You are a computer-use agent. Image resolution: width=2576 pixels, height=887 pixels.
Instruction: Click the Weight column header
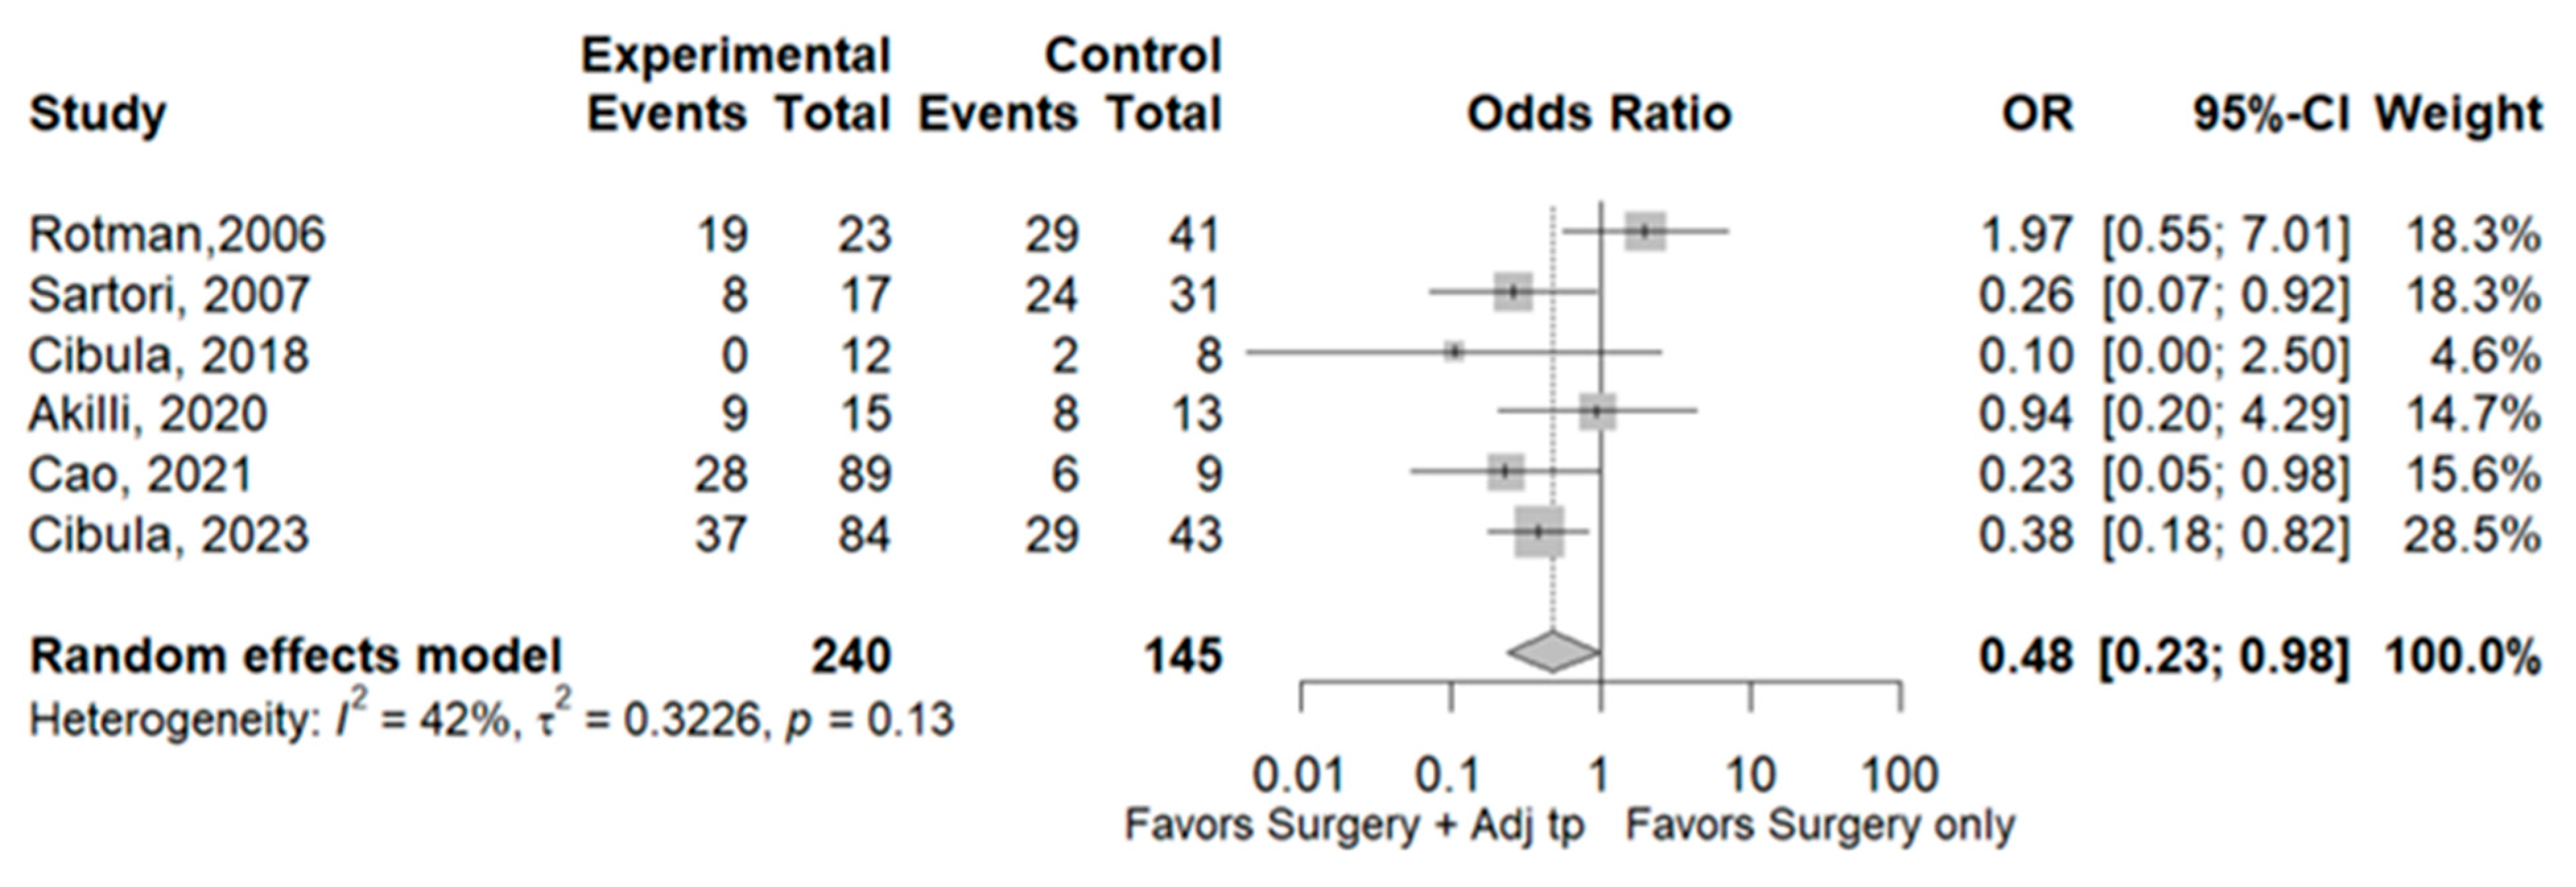[x=2459, y=114]
